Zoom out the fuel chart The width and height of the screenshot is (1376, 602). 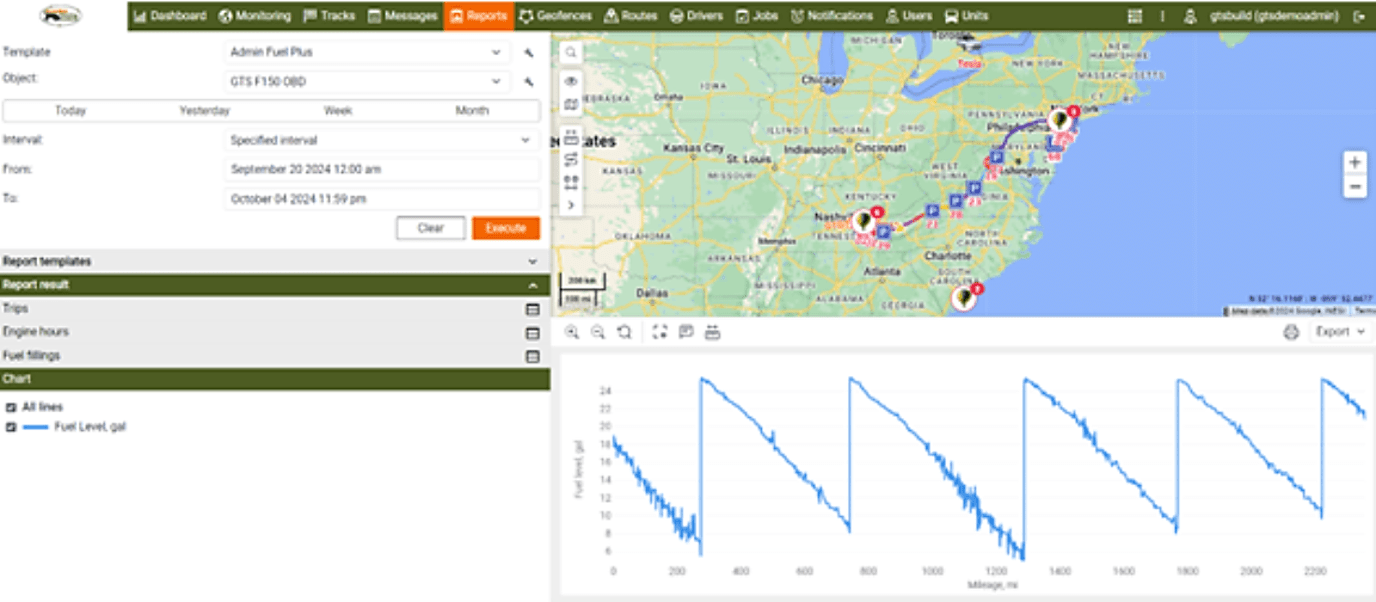(597, 332)
